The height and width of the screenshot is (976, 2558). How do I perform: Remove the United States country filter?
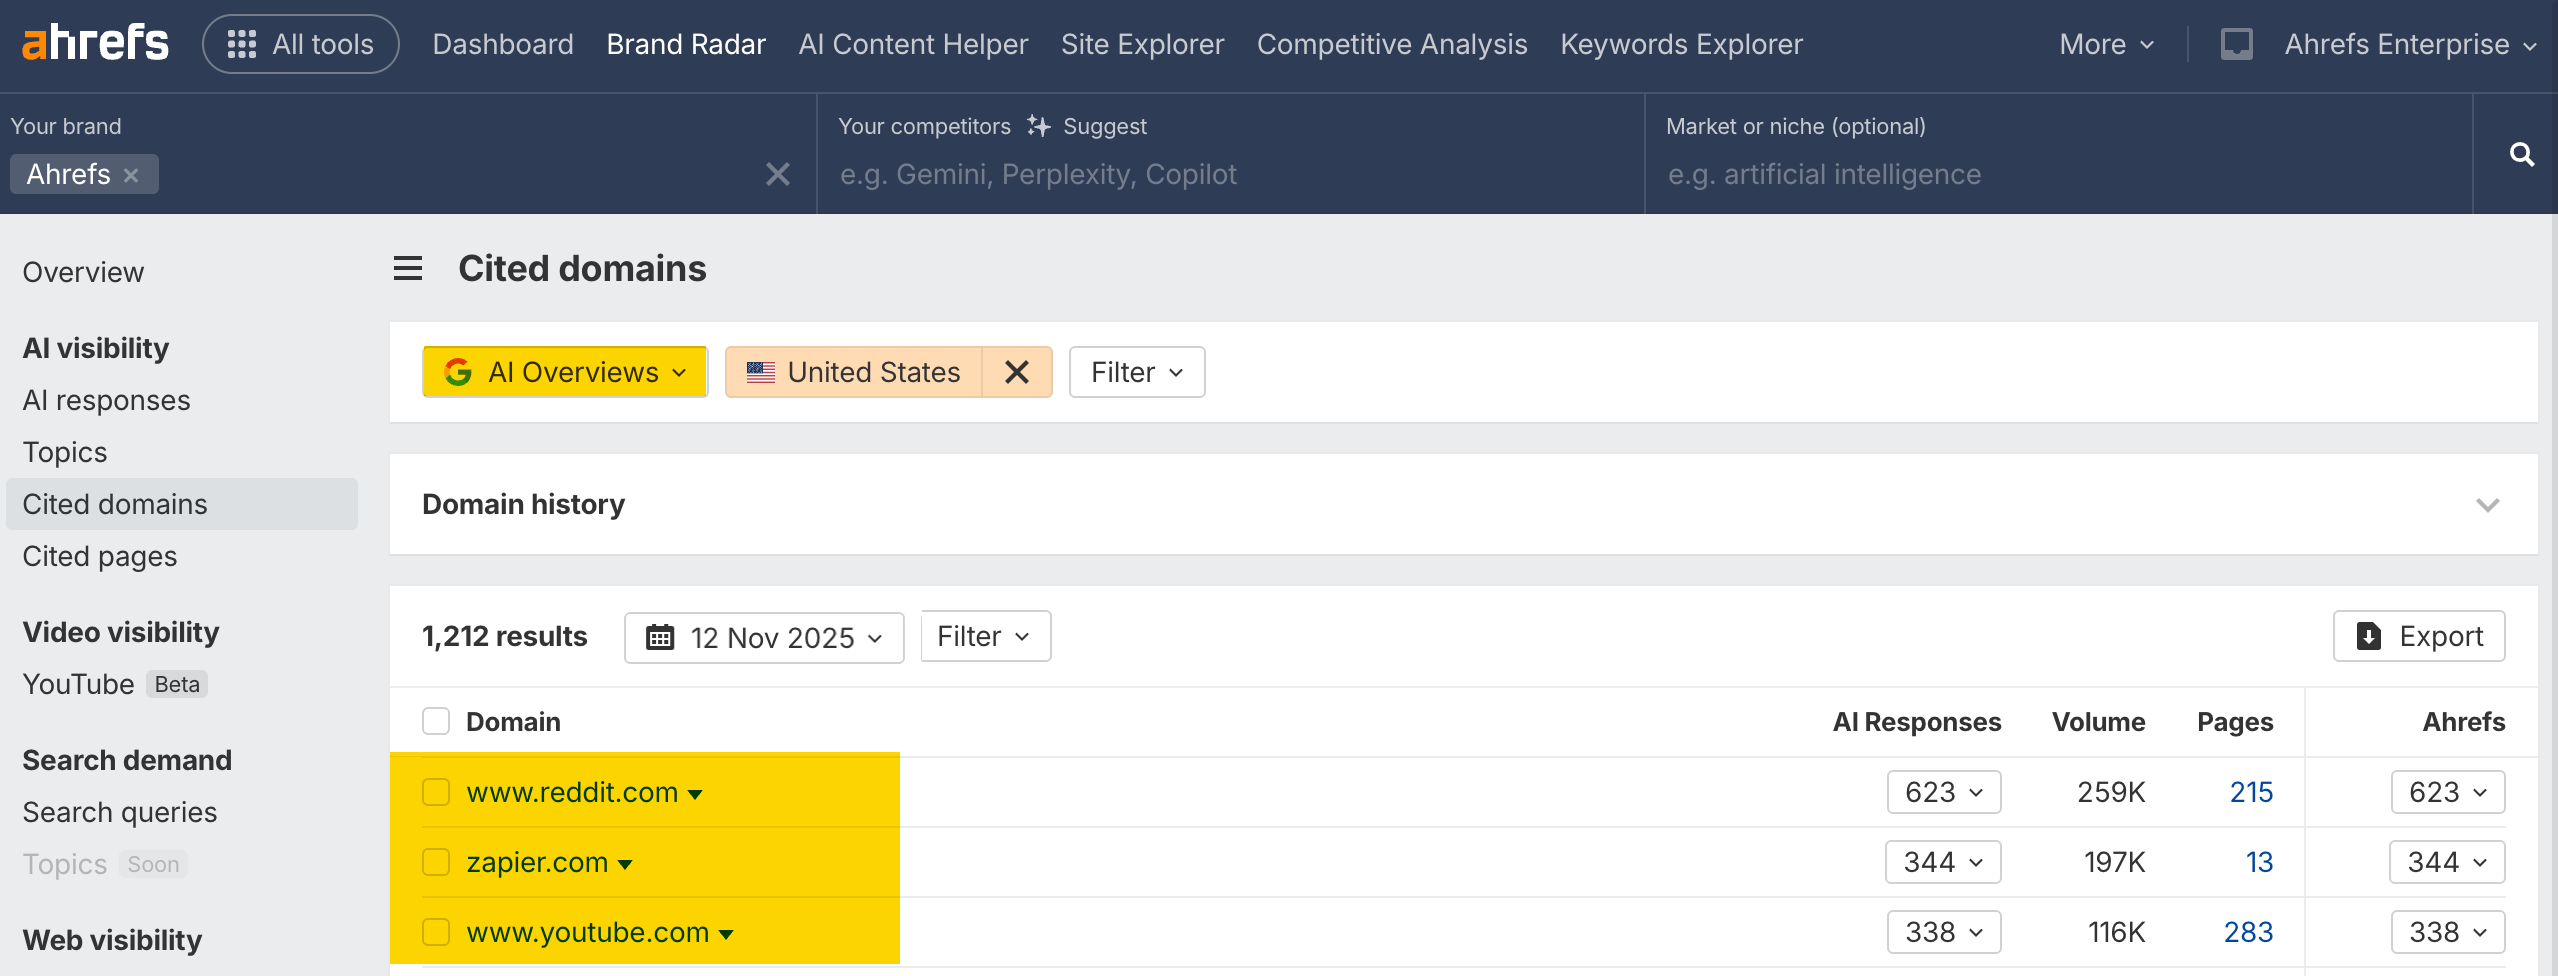[1016, 372]
